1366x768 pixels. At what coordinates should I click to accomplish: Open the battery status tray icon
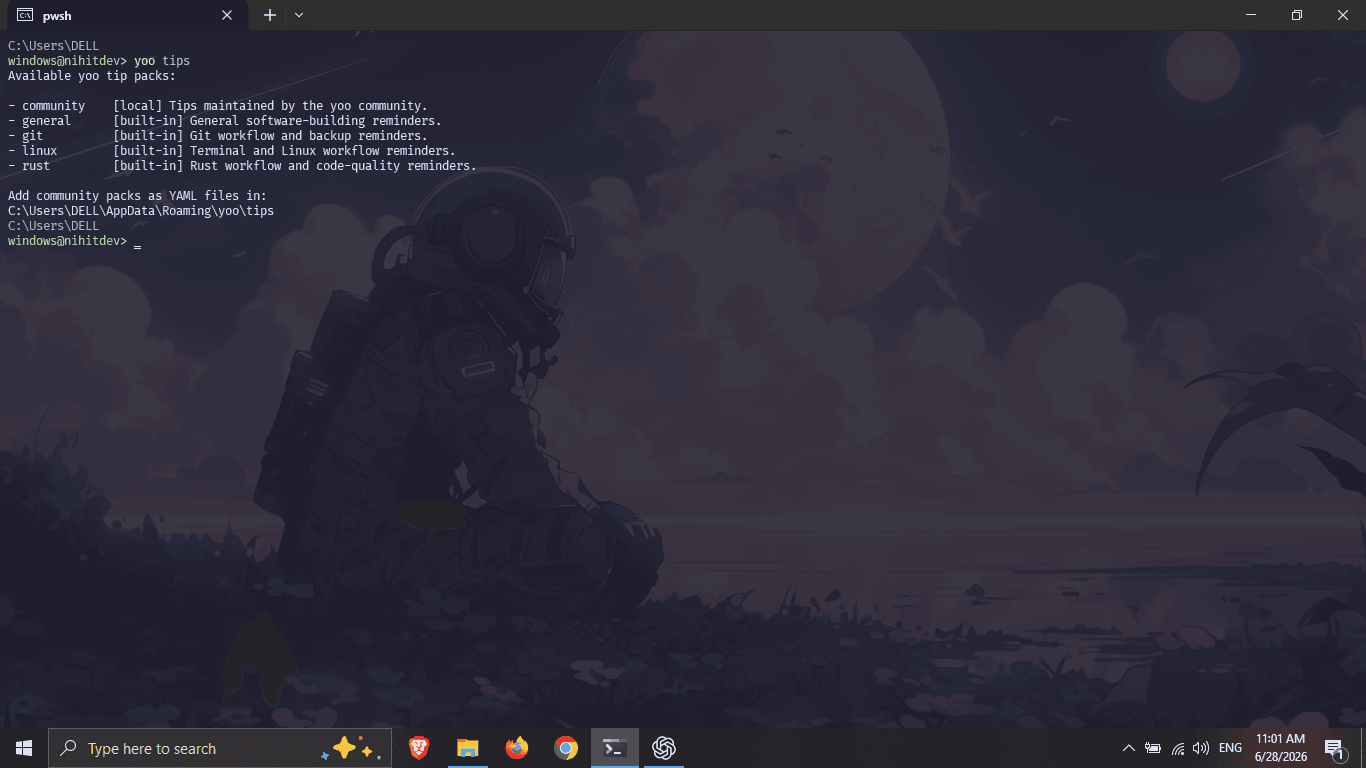(x=1153, y=748)
